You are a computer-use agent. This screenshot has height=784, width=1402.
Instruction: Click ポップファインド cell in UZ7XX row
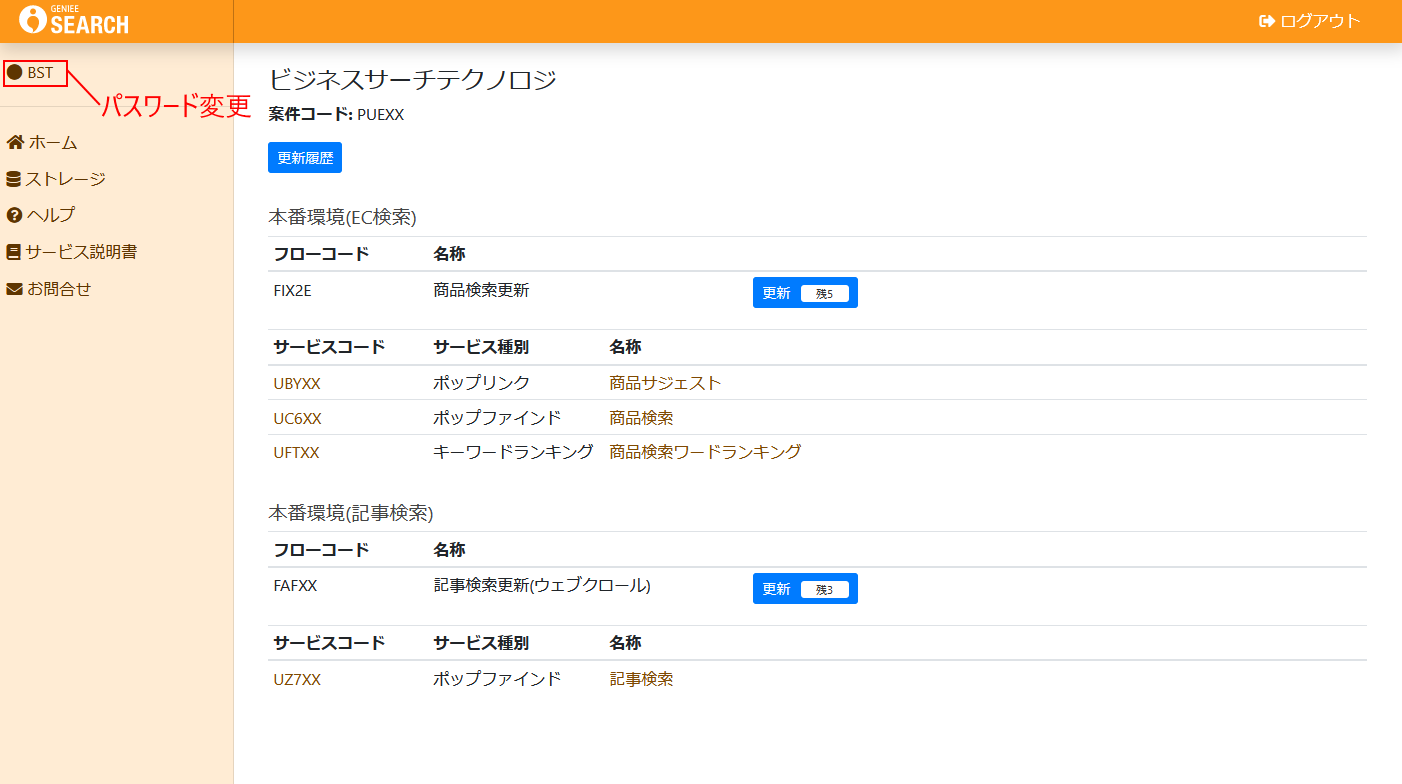pyautogui.click(x=497, y=679)
